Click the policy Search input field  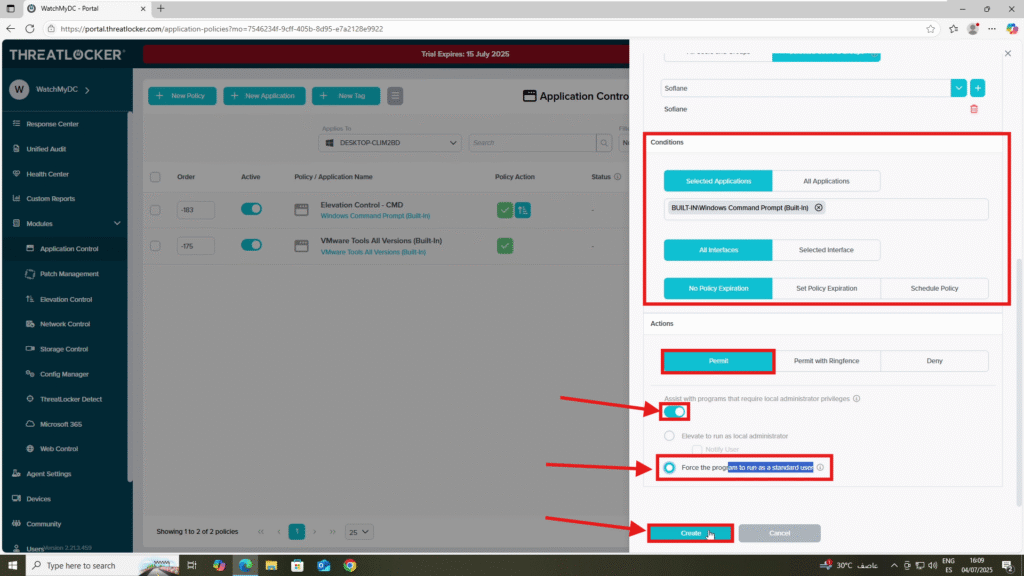point(532,142)
